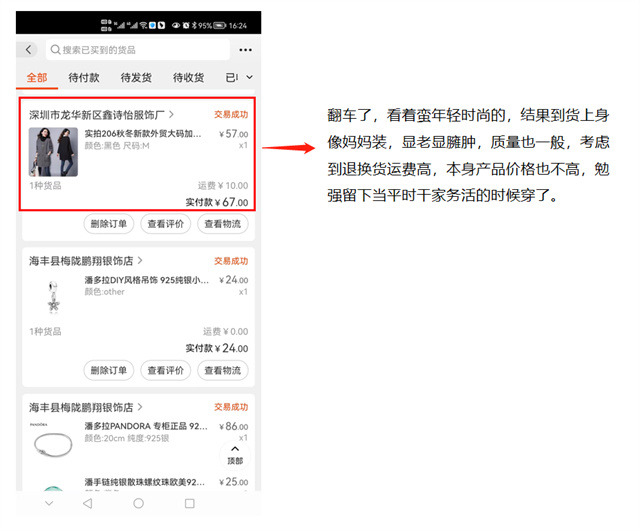Image resolution: width=640 pixels, height=531 pixels.
Task: Tap the Wi-Fi signal status icon
Action: click(143, 25)
